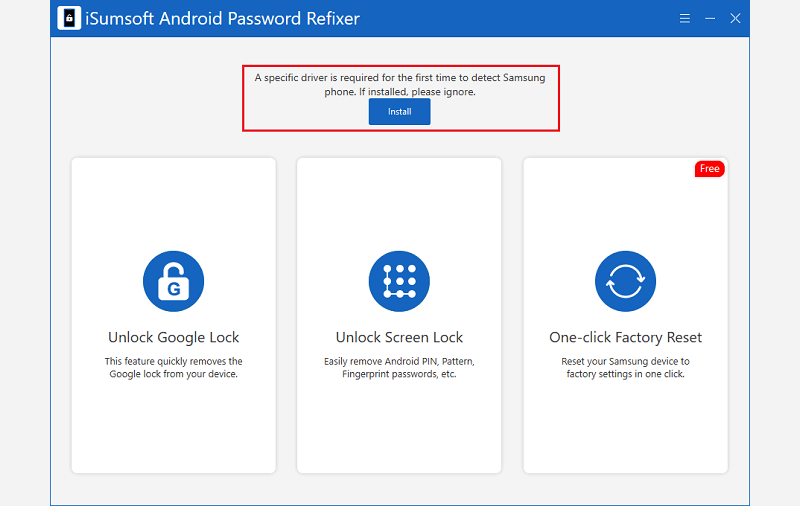Open the One-click Factory Reset title

pos(626,337)
